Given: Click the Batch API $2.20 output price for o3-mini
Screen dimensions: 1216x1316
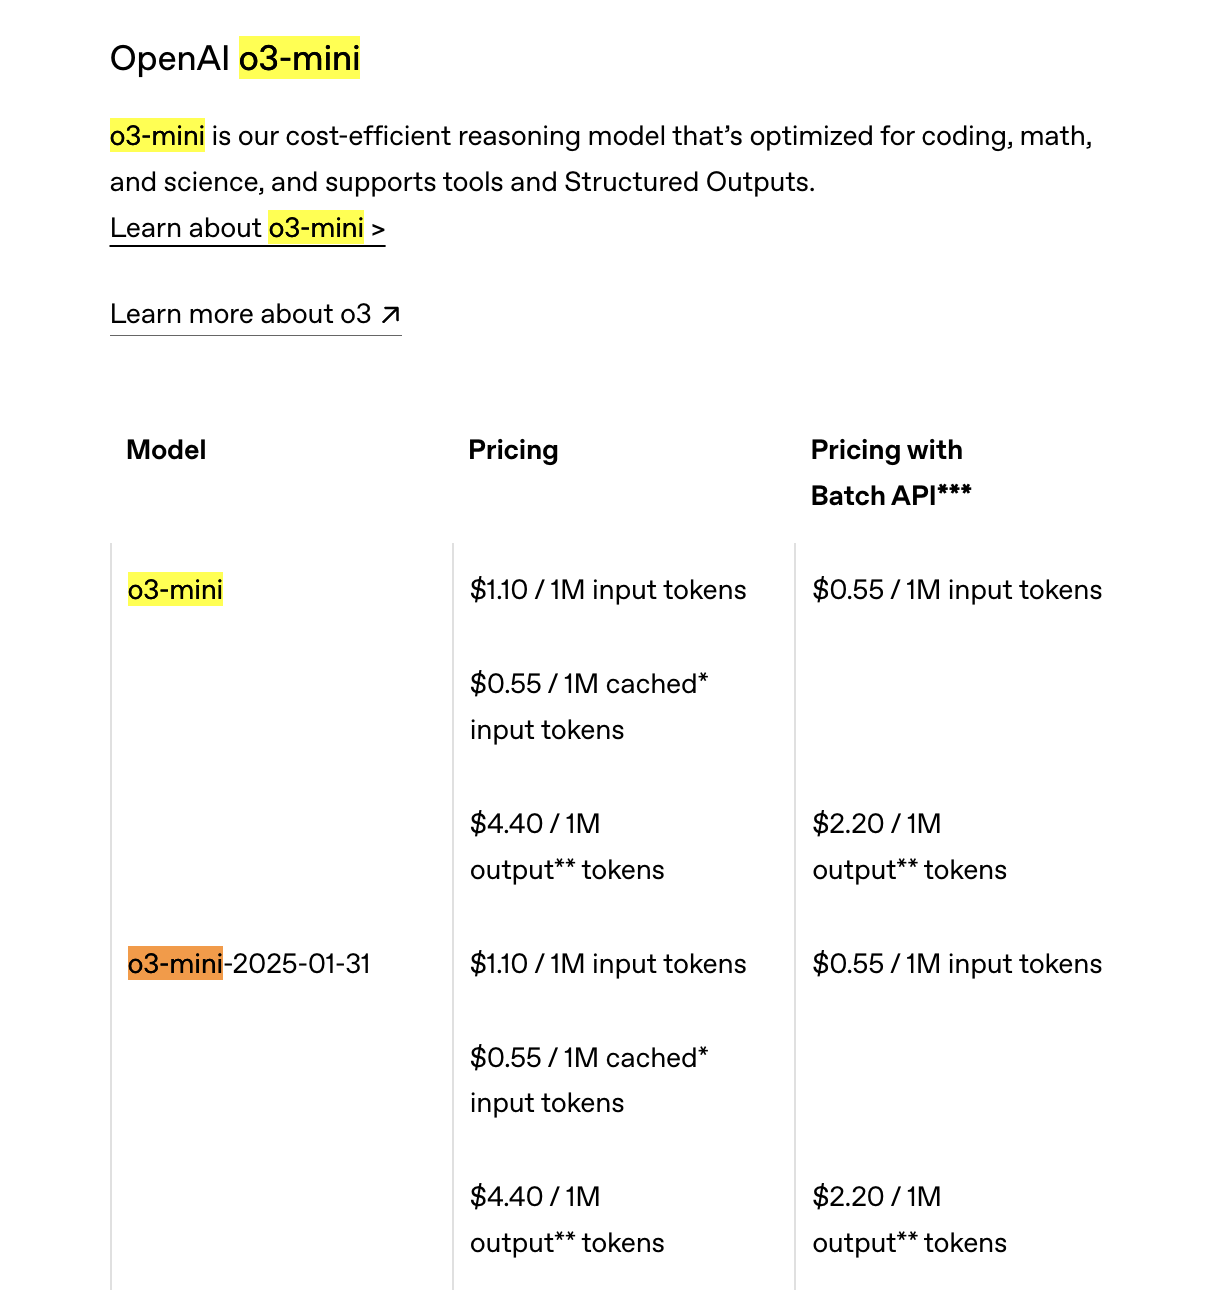Looking at the screenshot, I should coord(909,847).
